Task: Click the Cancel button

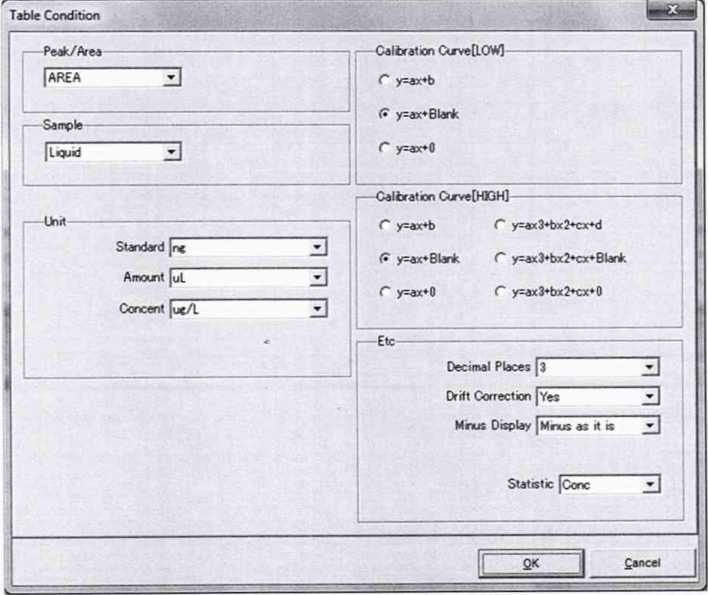Action: point(641,563)
